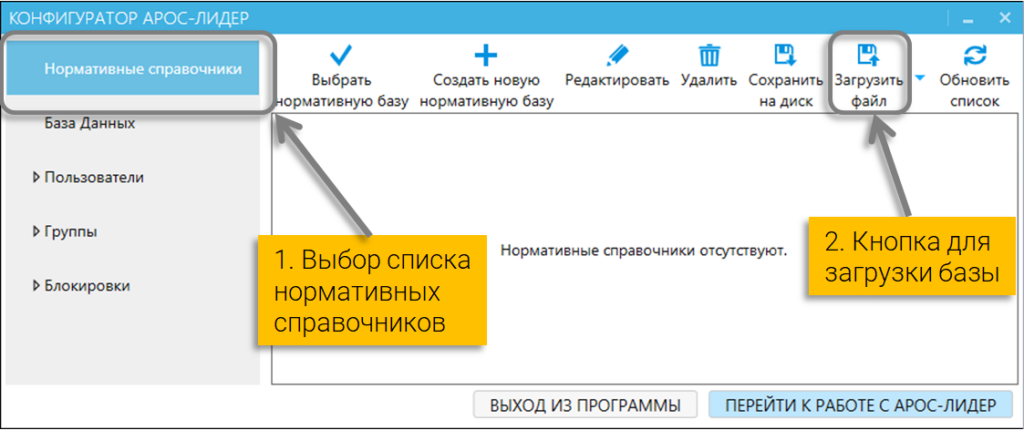Click the КОНФИГУРАТОР АРОС-ЛИДЕР title text
This screenshot has width=1024, height=430.
tap(129, 18)
